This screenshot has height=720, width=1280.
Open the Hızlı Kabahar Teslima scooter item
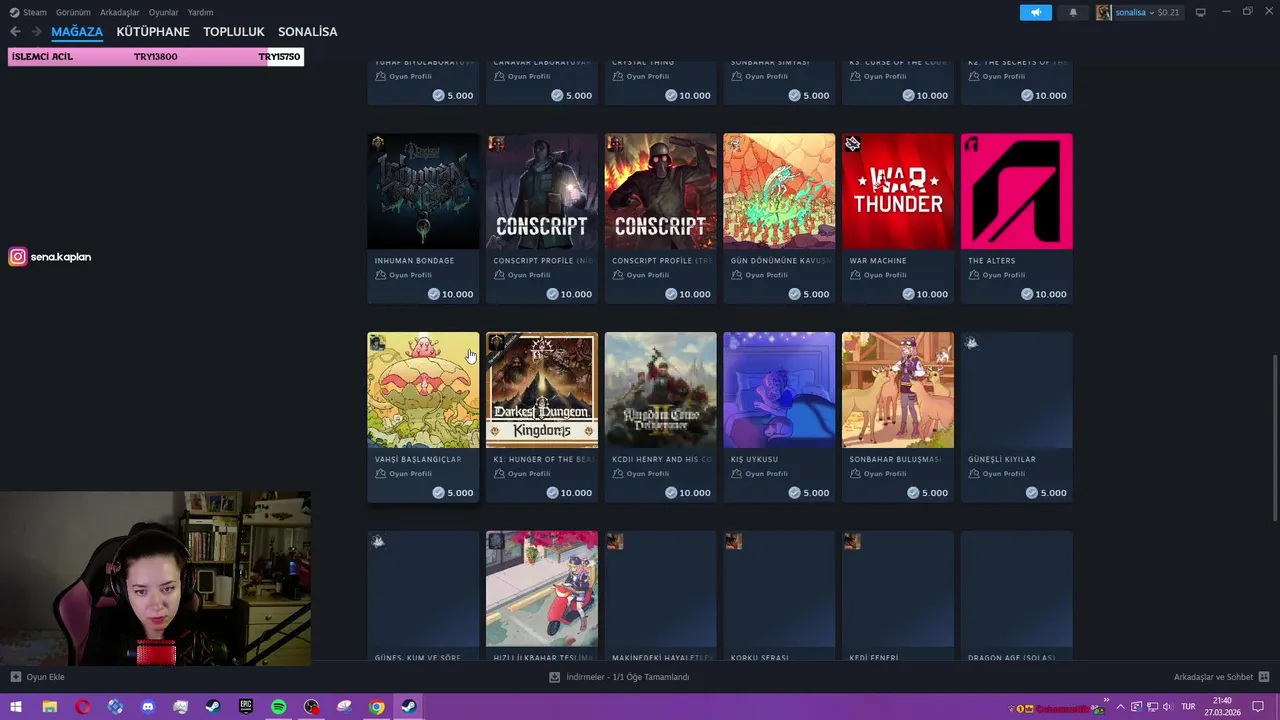542,595
